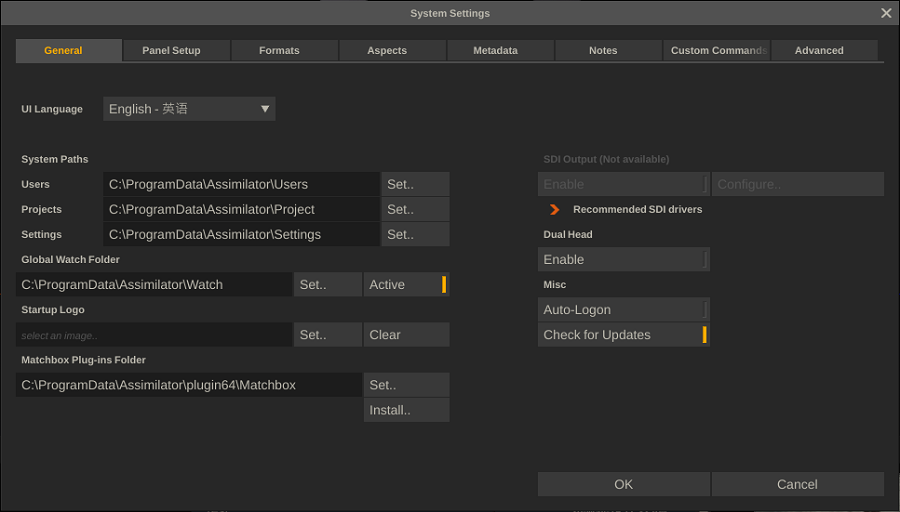Open the Panel Setup tab
This screenshot has height=512, width=900.
click(x=177, y=51)
